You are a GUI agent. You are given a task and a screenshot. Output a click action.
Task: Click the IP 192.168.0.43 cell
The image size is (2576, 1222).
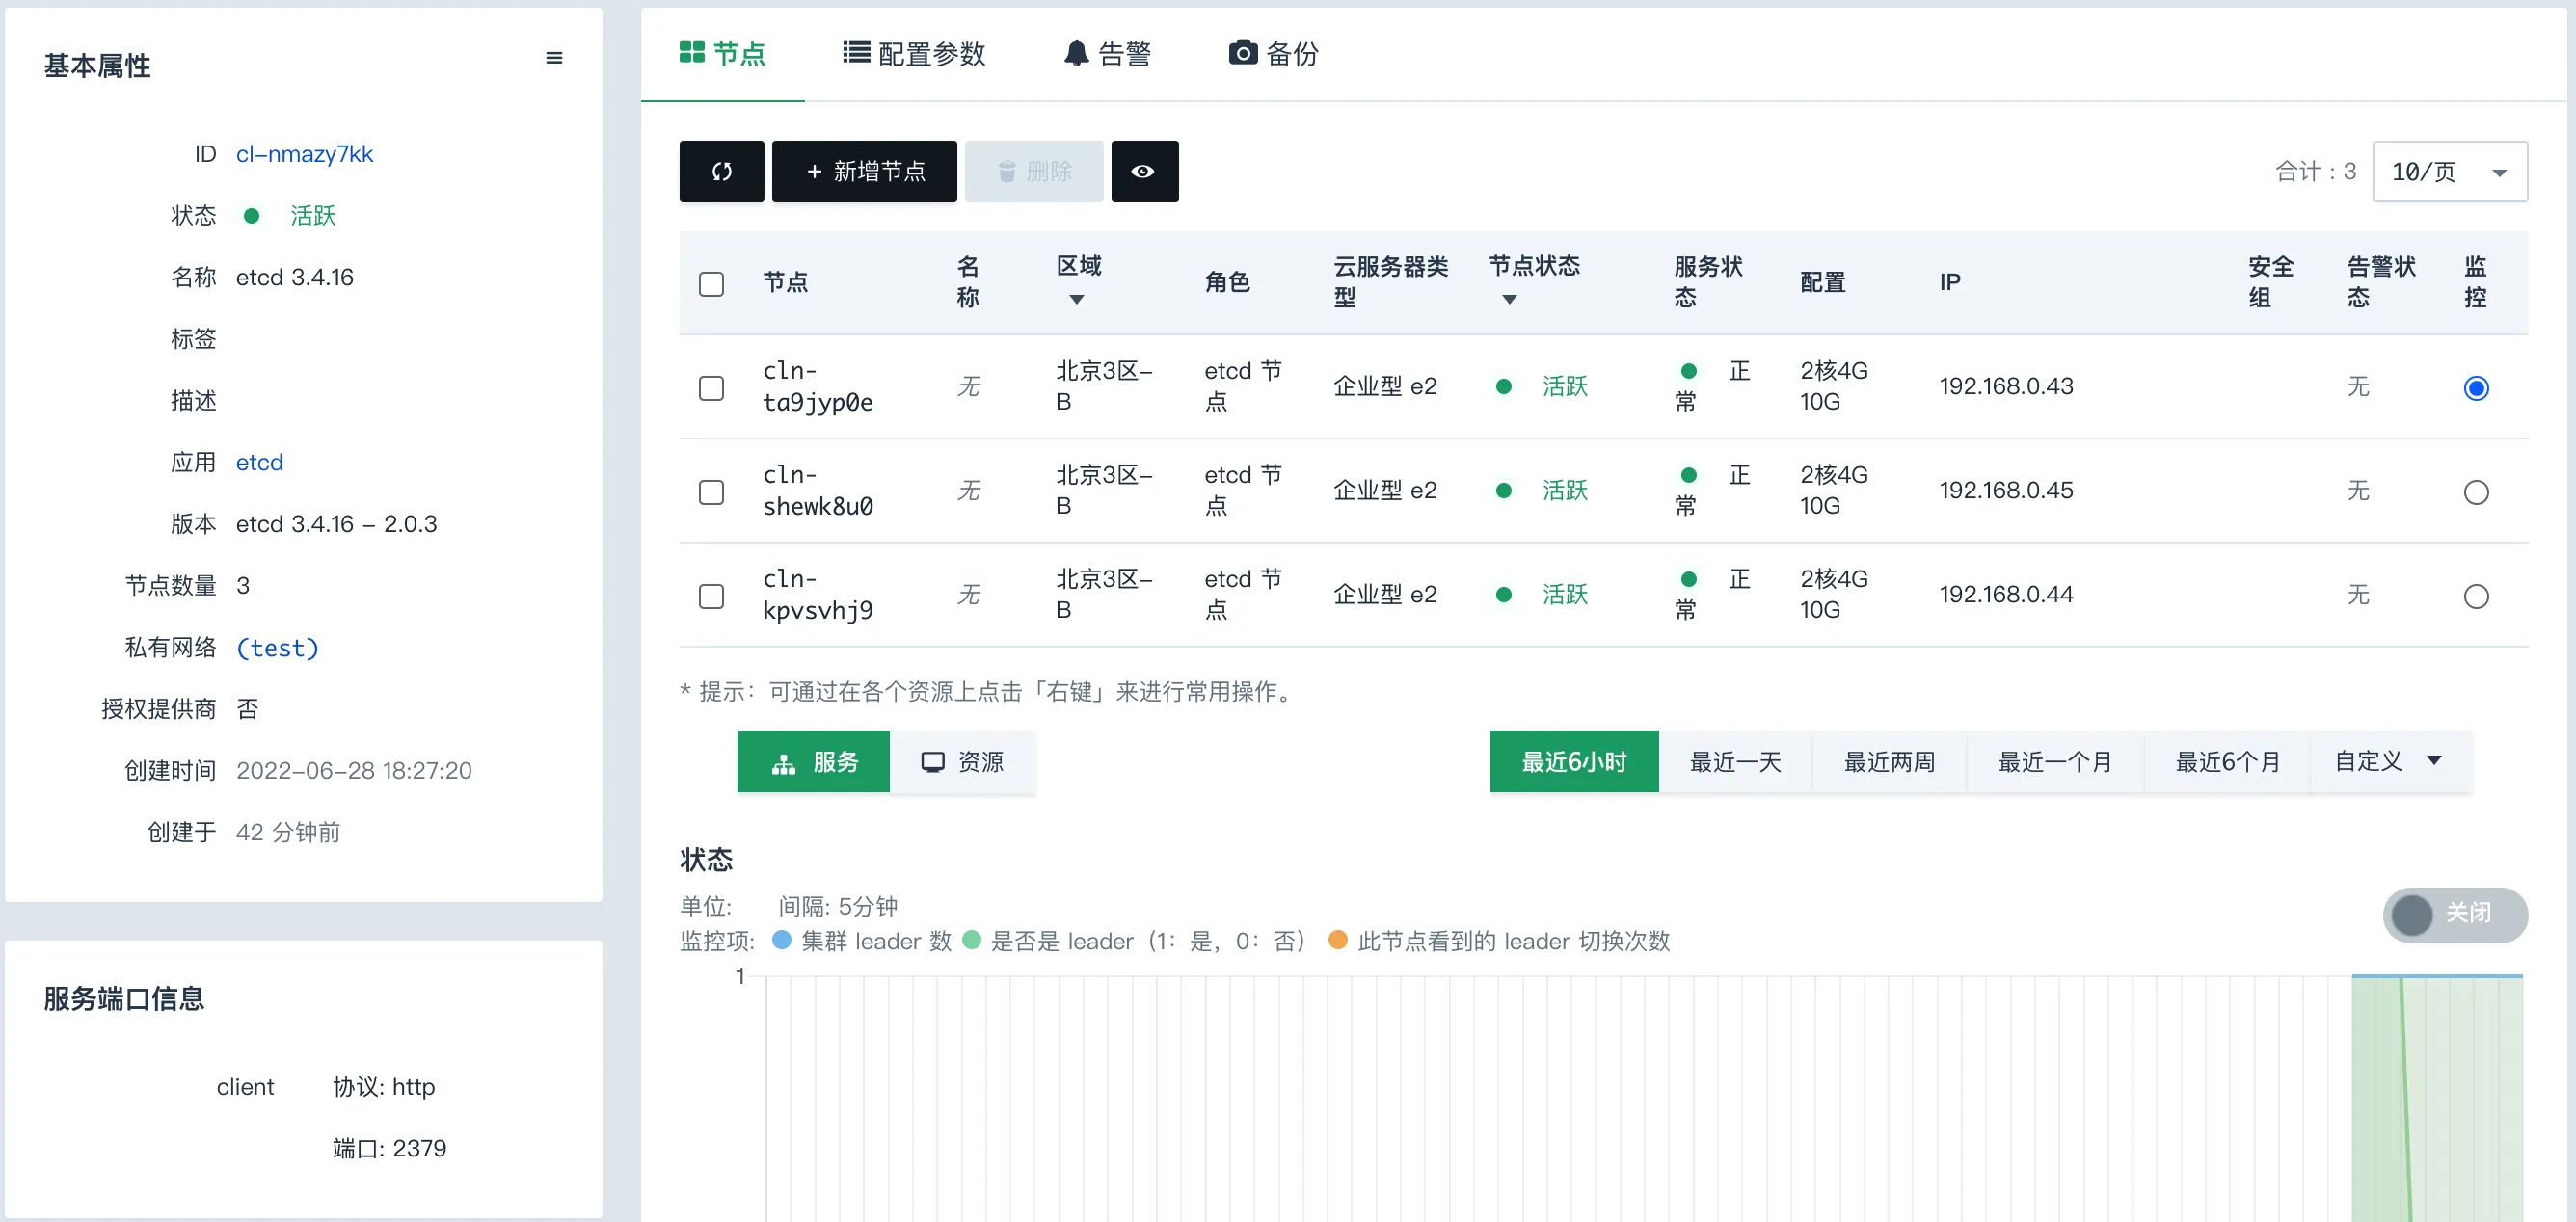click(2006, 387)
